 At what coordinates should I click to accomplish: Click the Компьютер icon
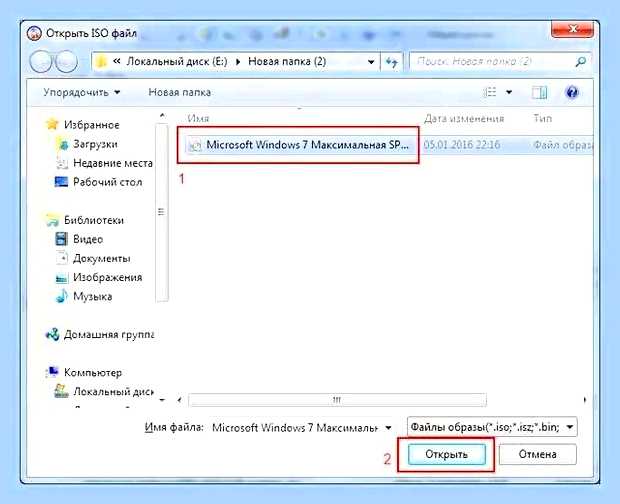tap(52, 372)
